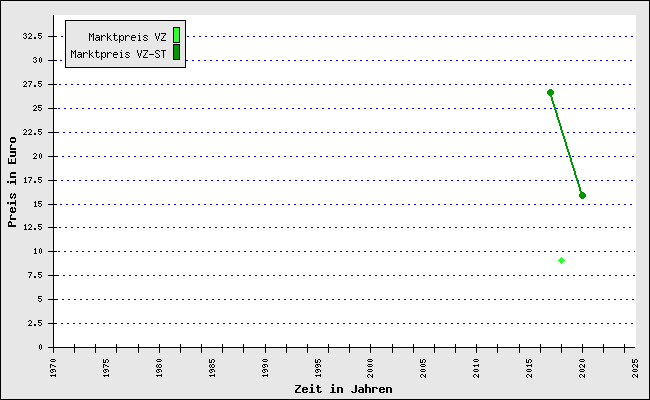
Task: Click the axis title Preis in Euro
Action: pyautogui.click(x=12, y=182)
